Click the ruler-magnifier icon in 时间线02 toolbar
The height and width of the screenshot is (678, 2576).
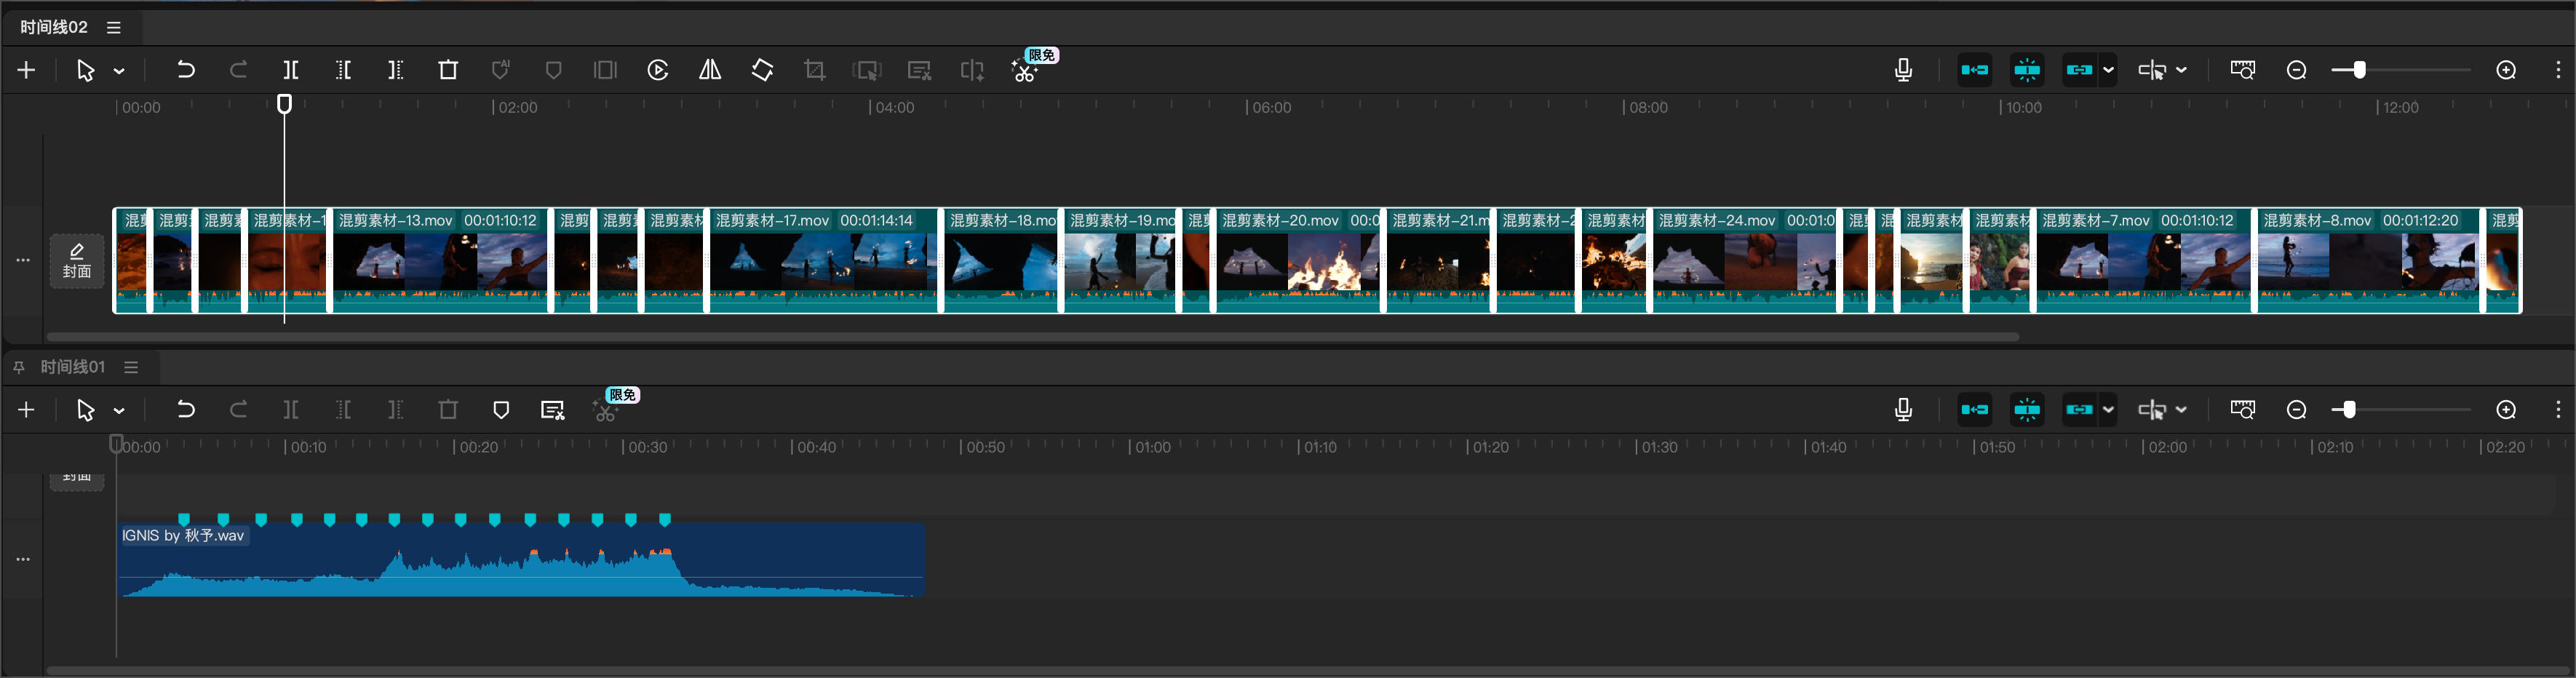tap(2243, 70)
